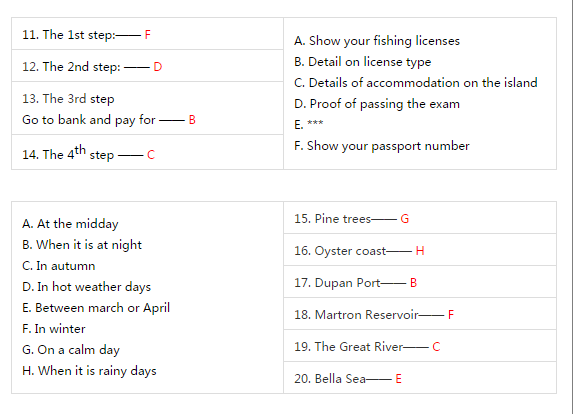579x414 pixels.
Task: Click red answer B after "pay for"
Action: coord(192,120)
